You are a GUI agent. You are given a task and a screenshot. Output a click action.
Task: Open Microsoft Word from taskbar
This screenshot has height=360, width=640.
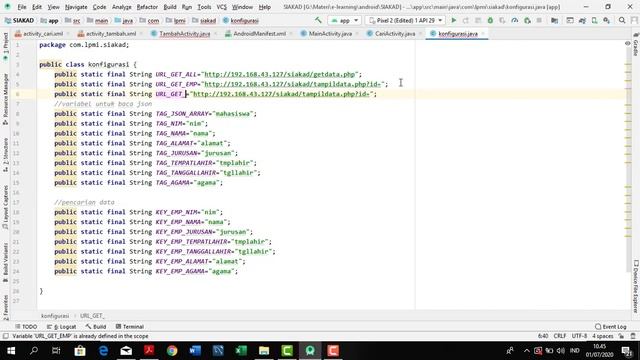tap(195, 351)
